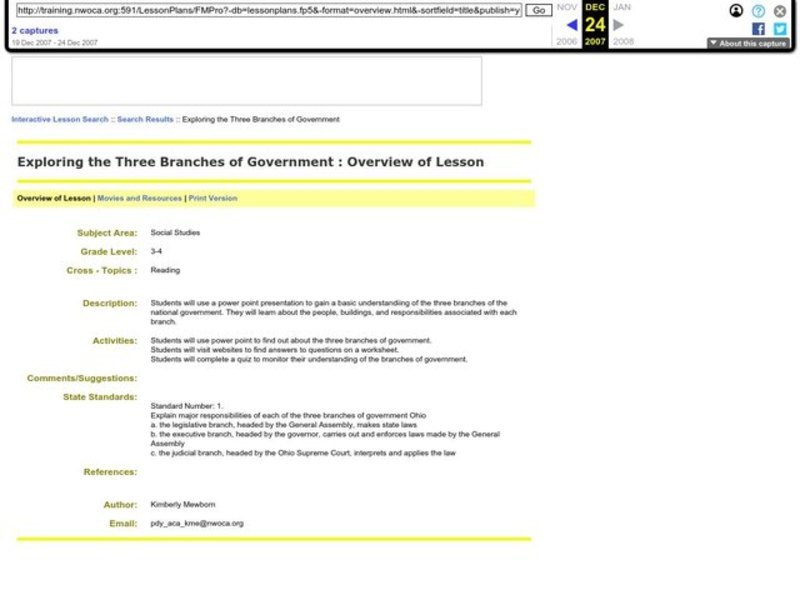Go to next capture with gray arrow
Viewport: 800px width, 600px height.
[617, 24]
